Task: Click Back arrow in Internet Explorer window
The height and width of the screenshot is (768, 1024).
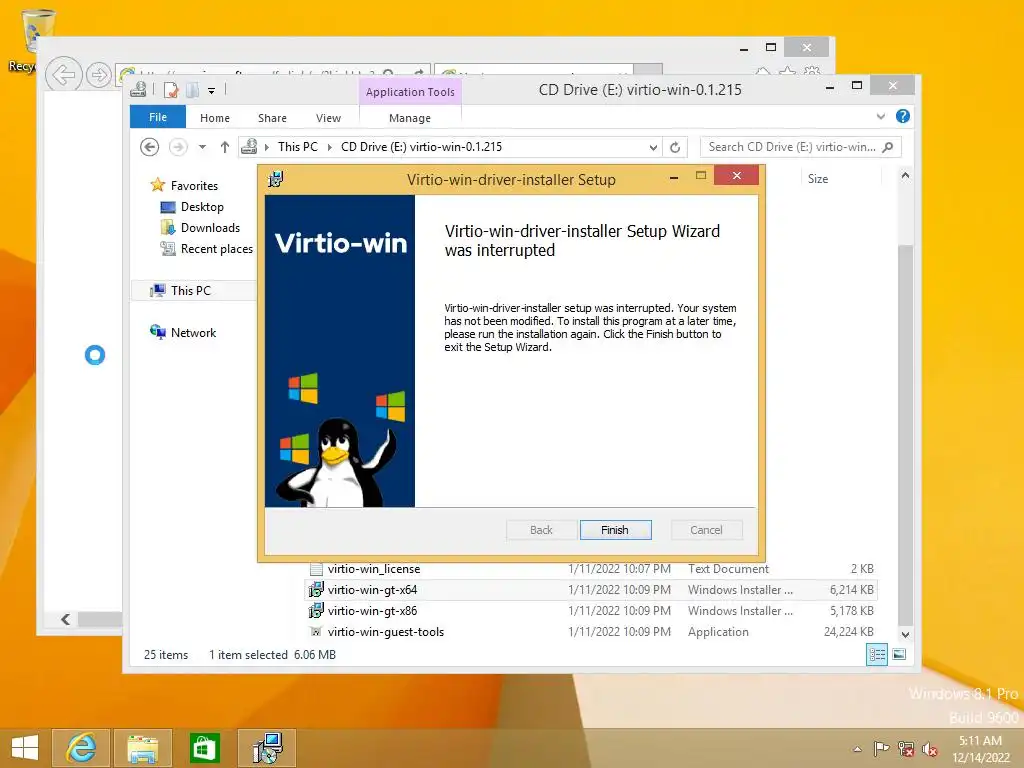Action: click(x=63, y=75)
